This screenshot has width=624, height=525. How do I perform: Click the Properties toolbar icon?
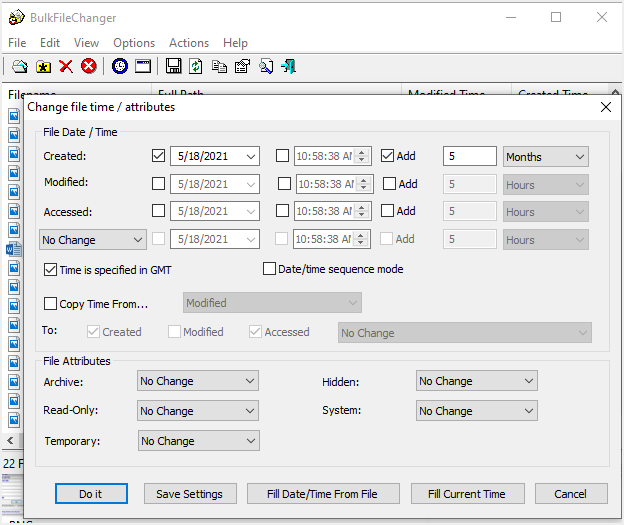[242, 66]
